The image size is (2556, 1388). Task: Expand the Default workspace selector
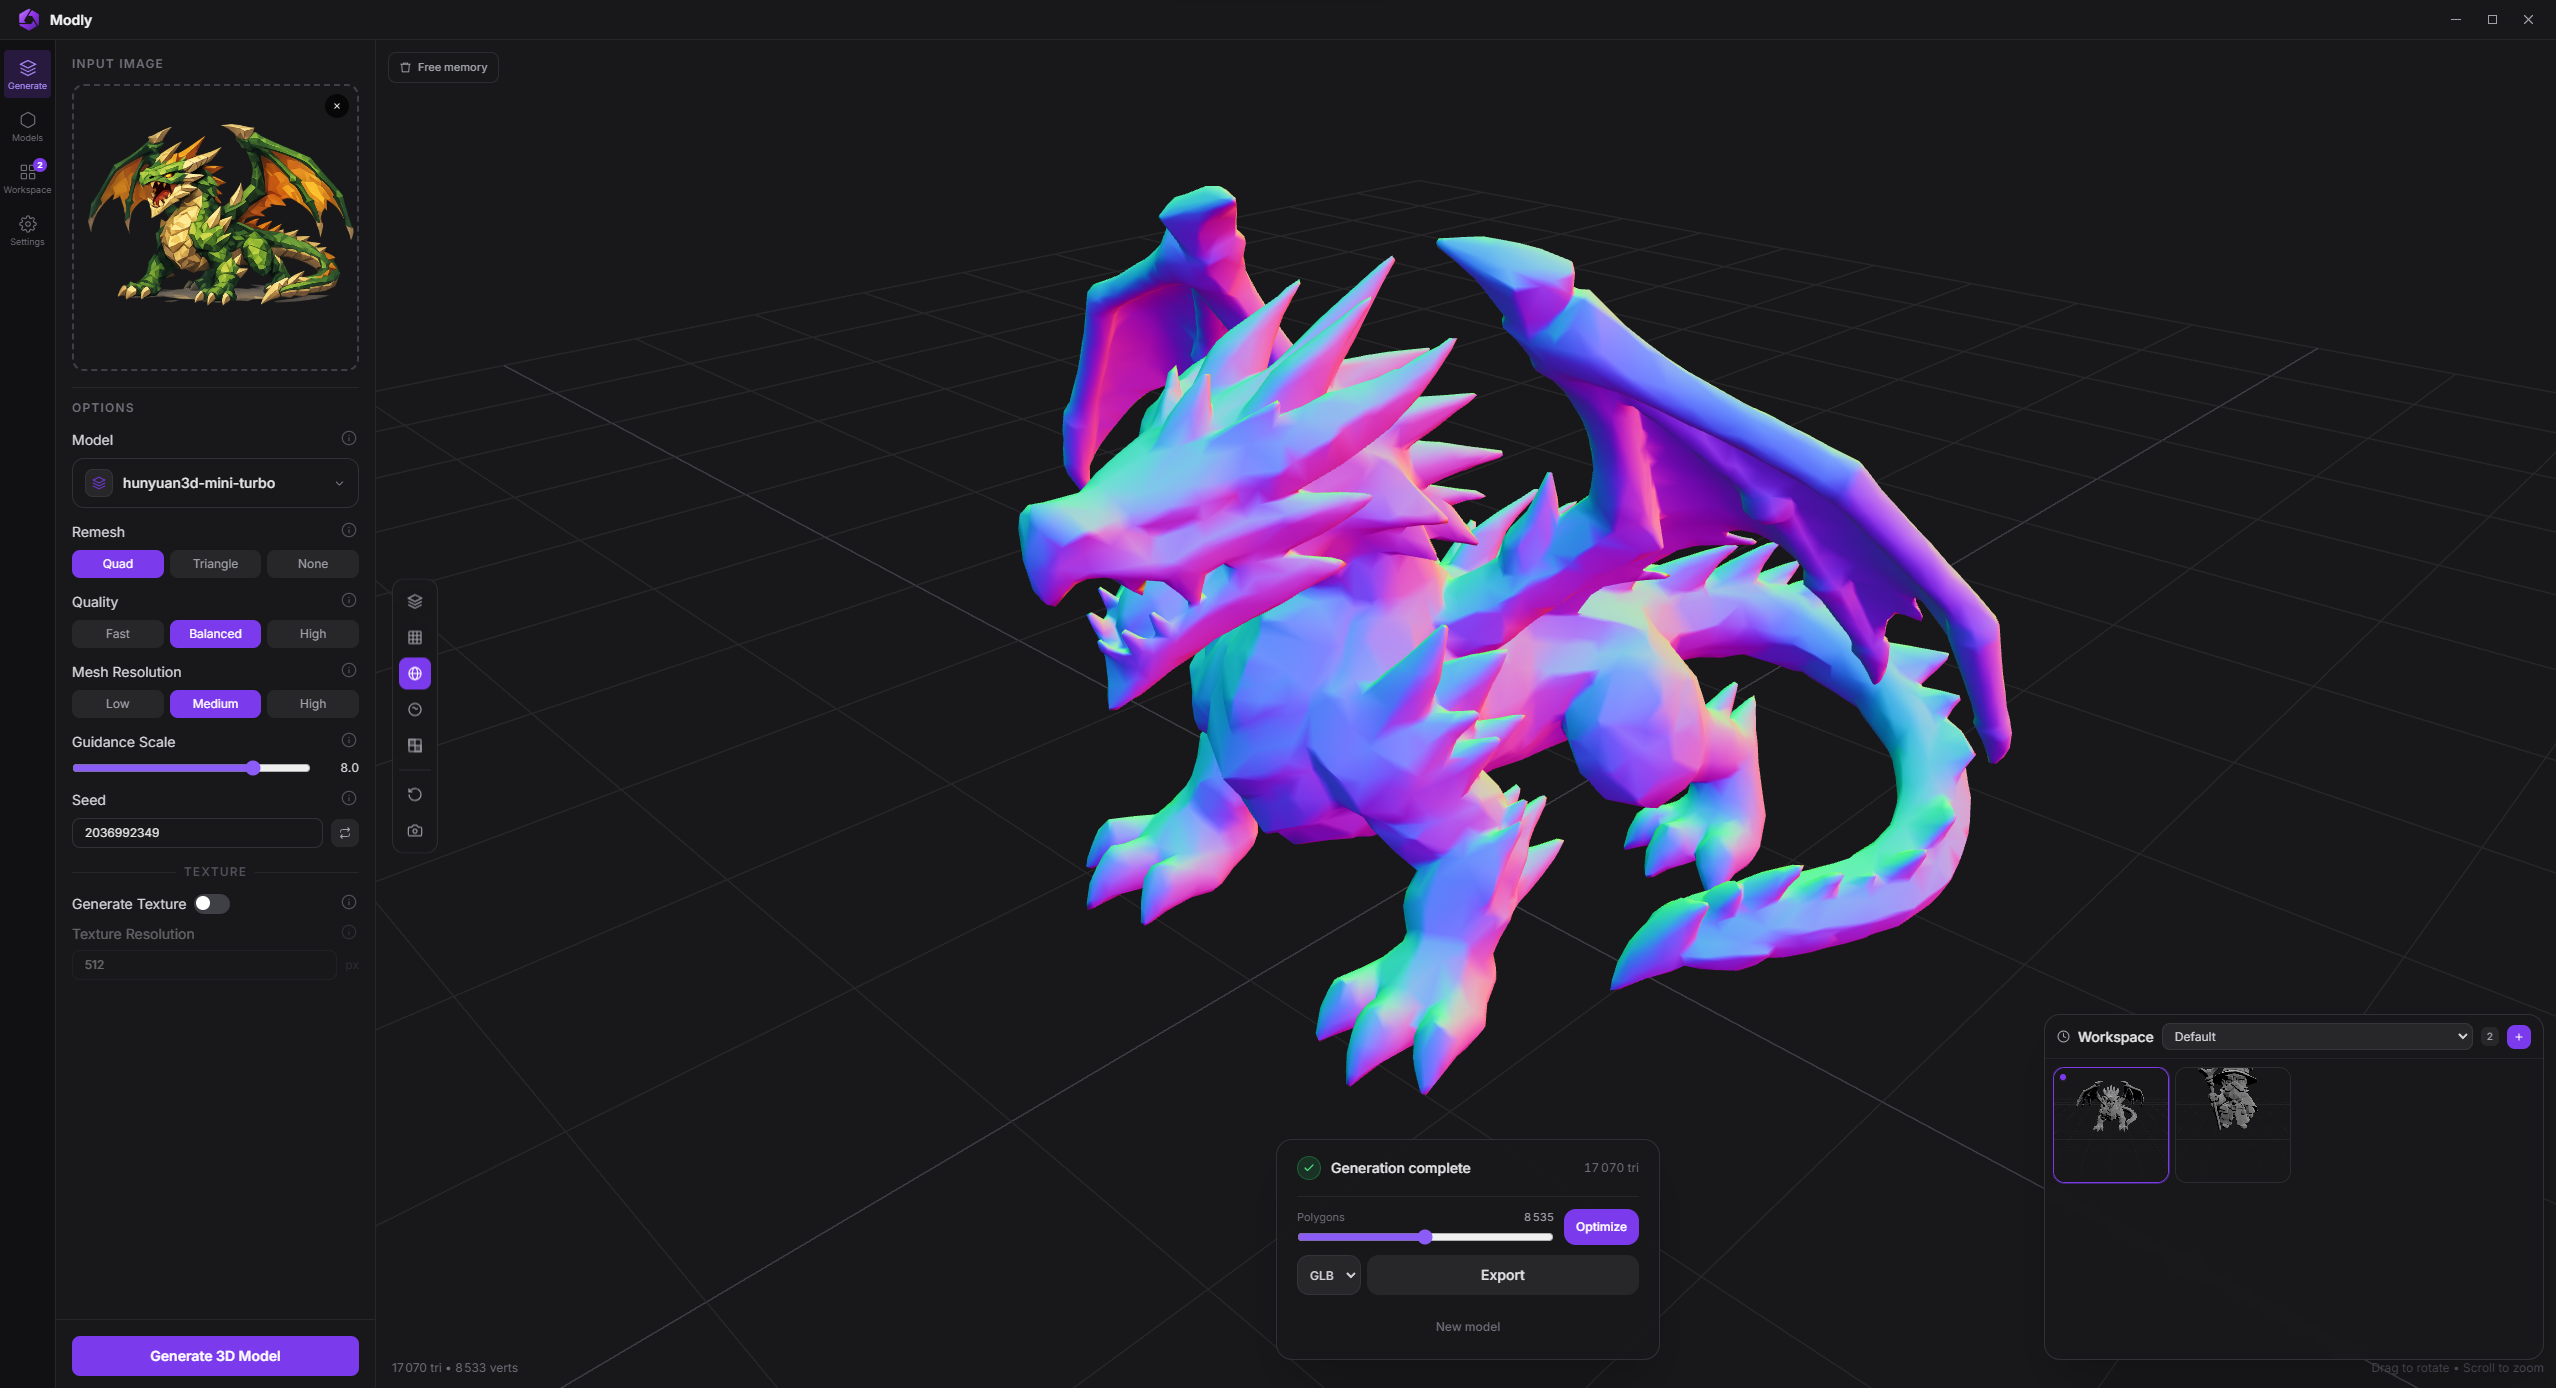2316,1037
